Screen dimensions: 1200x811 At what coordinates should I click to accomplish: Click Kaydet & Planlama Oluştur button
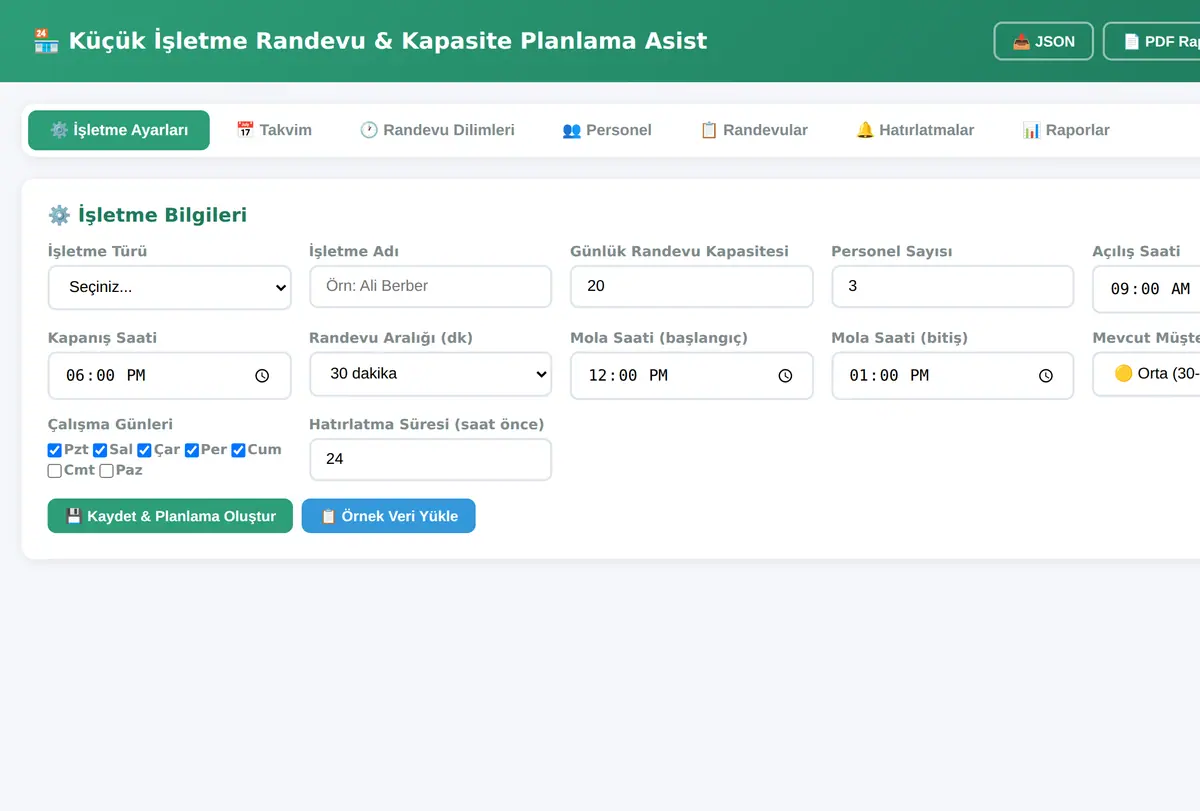170,516
